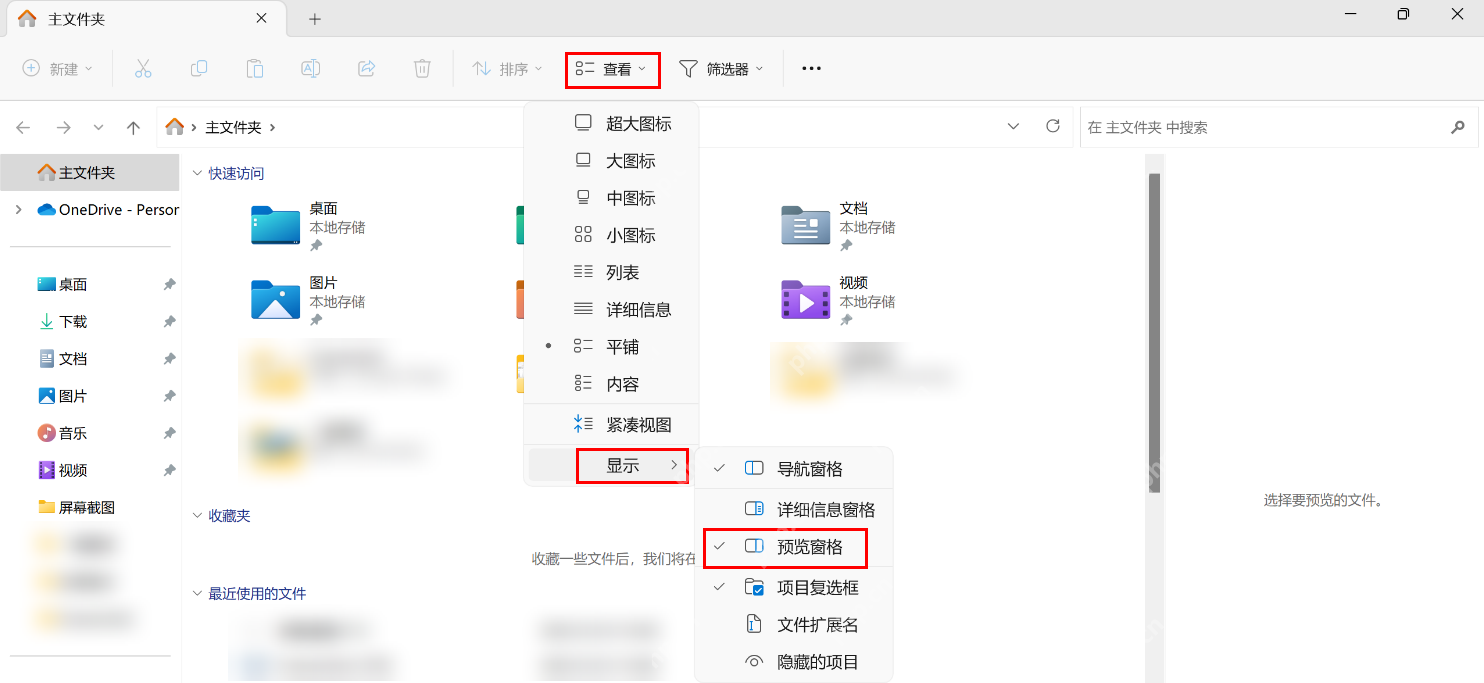Screen dimensions: 1484x683
Task: Go up one level with up arrow
Action: click(133, 127)
